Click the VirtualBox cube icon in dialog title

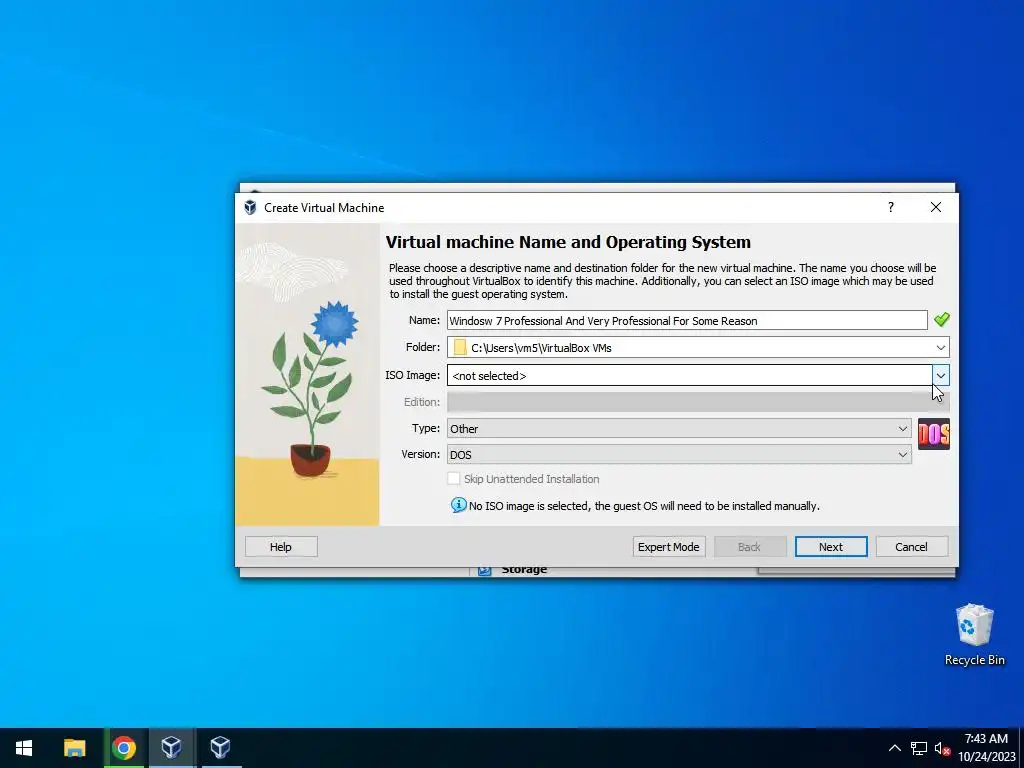click(x=250, y=208)
